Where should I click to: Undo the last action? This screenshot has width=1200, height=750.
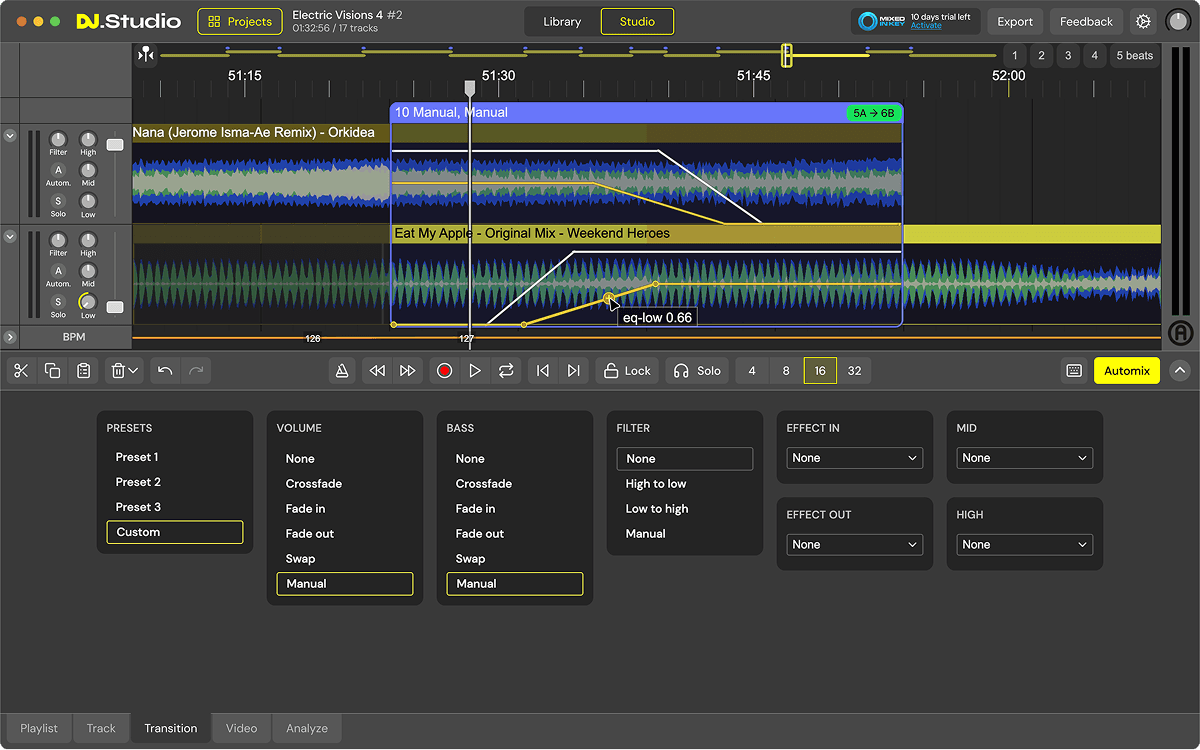coord(166,371)
